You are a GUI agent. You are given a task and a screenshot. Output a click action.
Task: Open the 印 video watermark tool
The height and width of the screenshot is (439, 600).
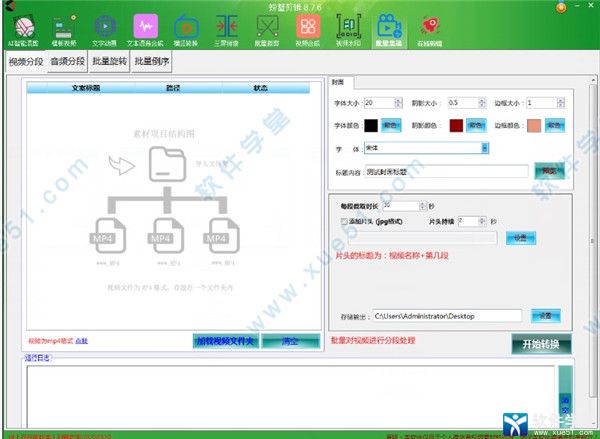(349, 31)
